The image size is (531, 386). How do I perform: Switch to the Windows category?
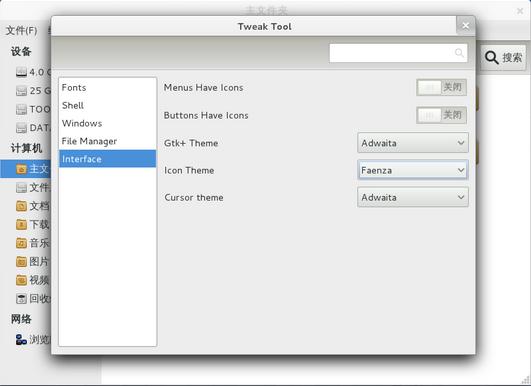[x=107, y=123]
